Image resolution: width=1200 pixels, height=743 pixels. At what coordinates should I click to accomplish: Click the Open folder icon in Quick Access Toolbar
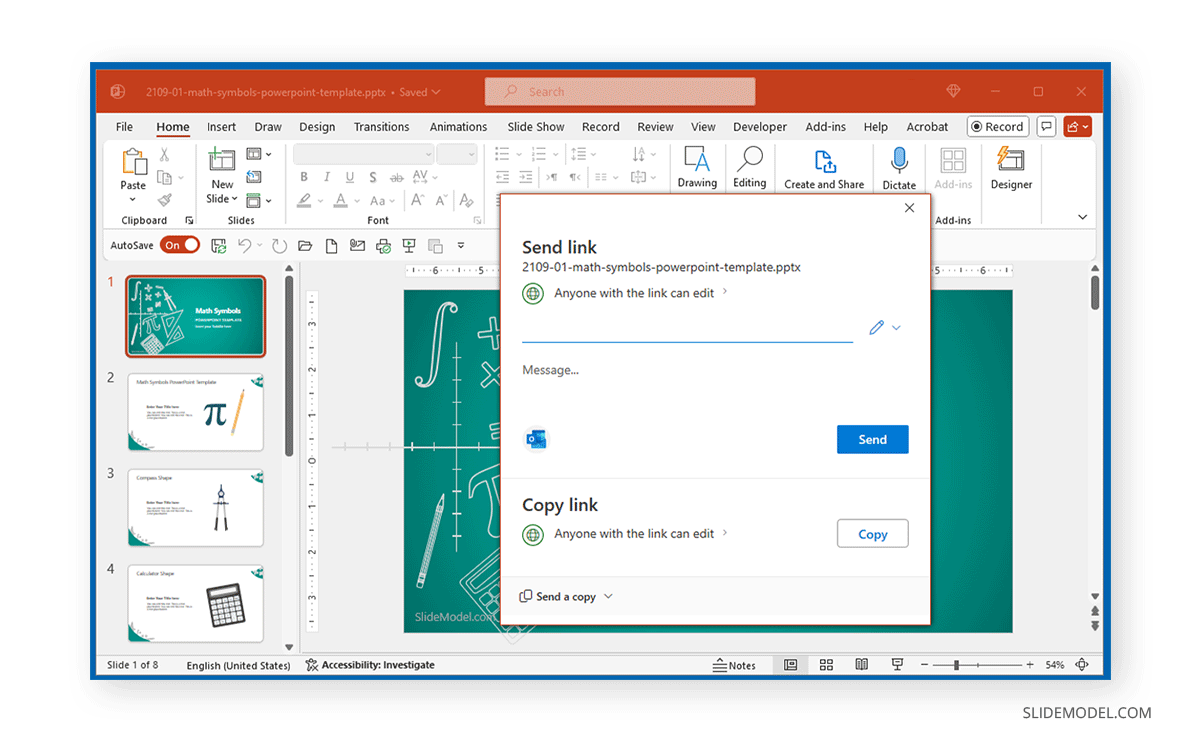[x=305, y=245]
